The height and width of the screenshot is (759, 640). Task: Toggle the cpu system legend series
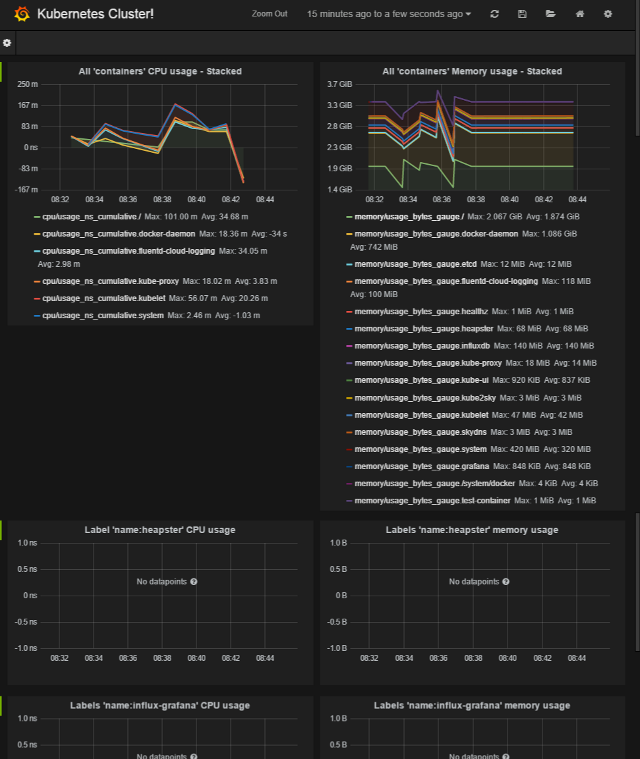pyautogui.click(x=103, y=316)
